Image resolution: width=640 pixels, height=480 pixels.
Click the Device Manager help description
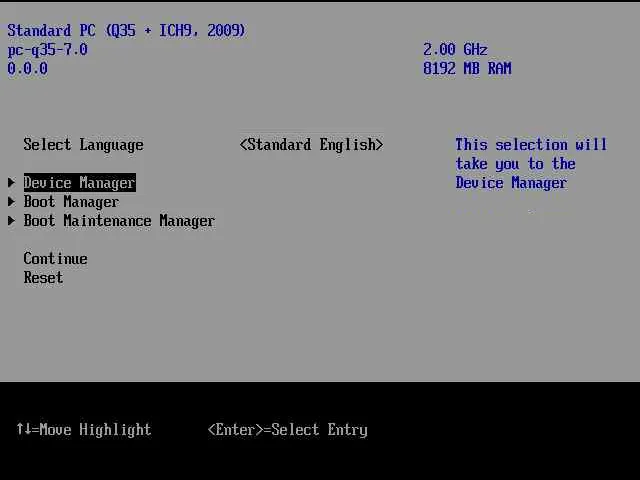[x=531, y=164]
